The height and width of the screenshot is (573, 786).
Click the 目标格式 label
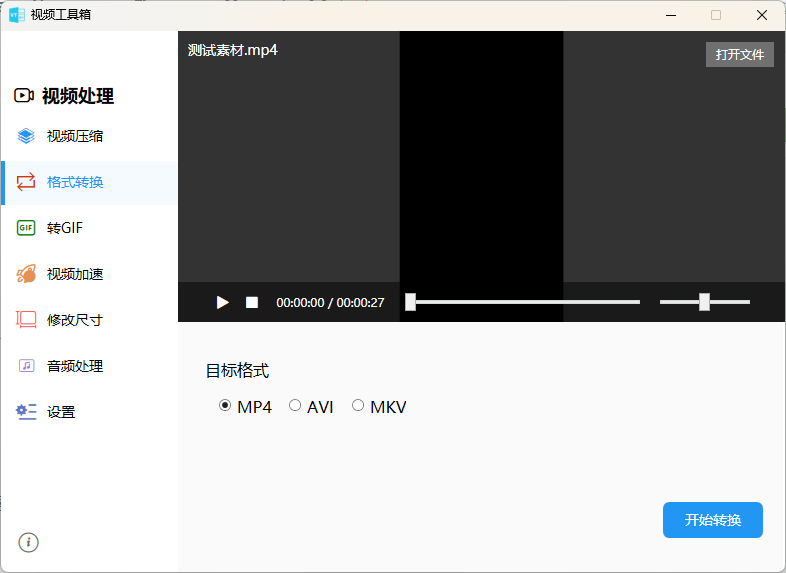(237, 370)
